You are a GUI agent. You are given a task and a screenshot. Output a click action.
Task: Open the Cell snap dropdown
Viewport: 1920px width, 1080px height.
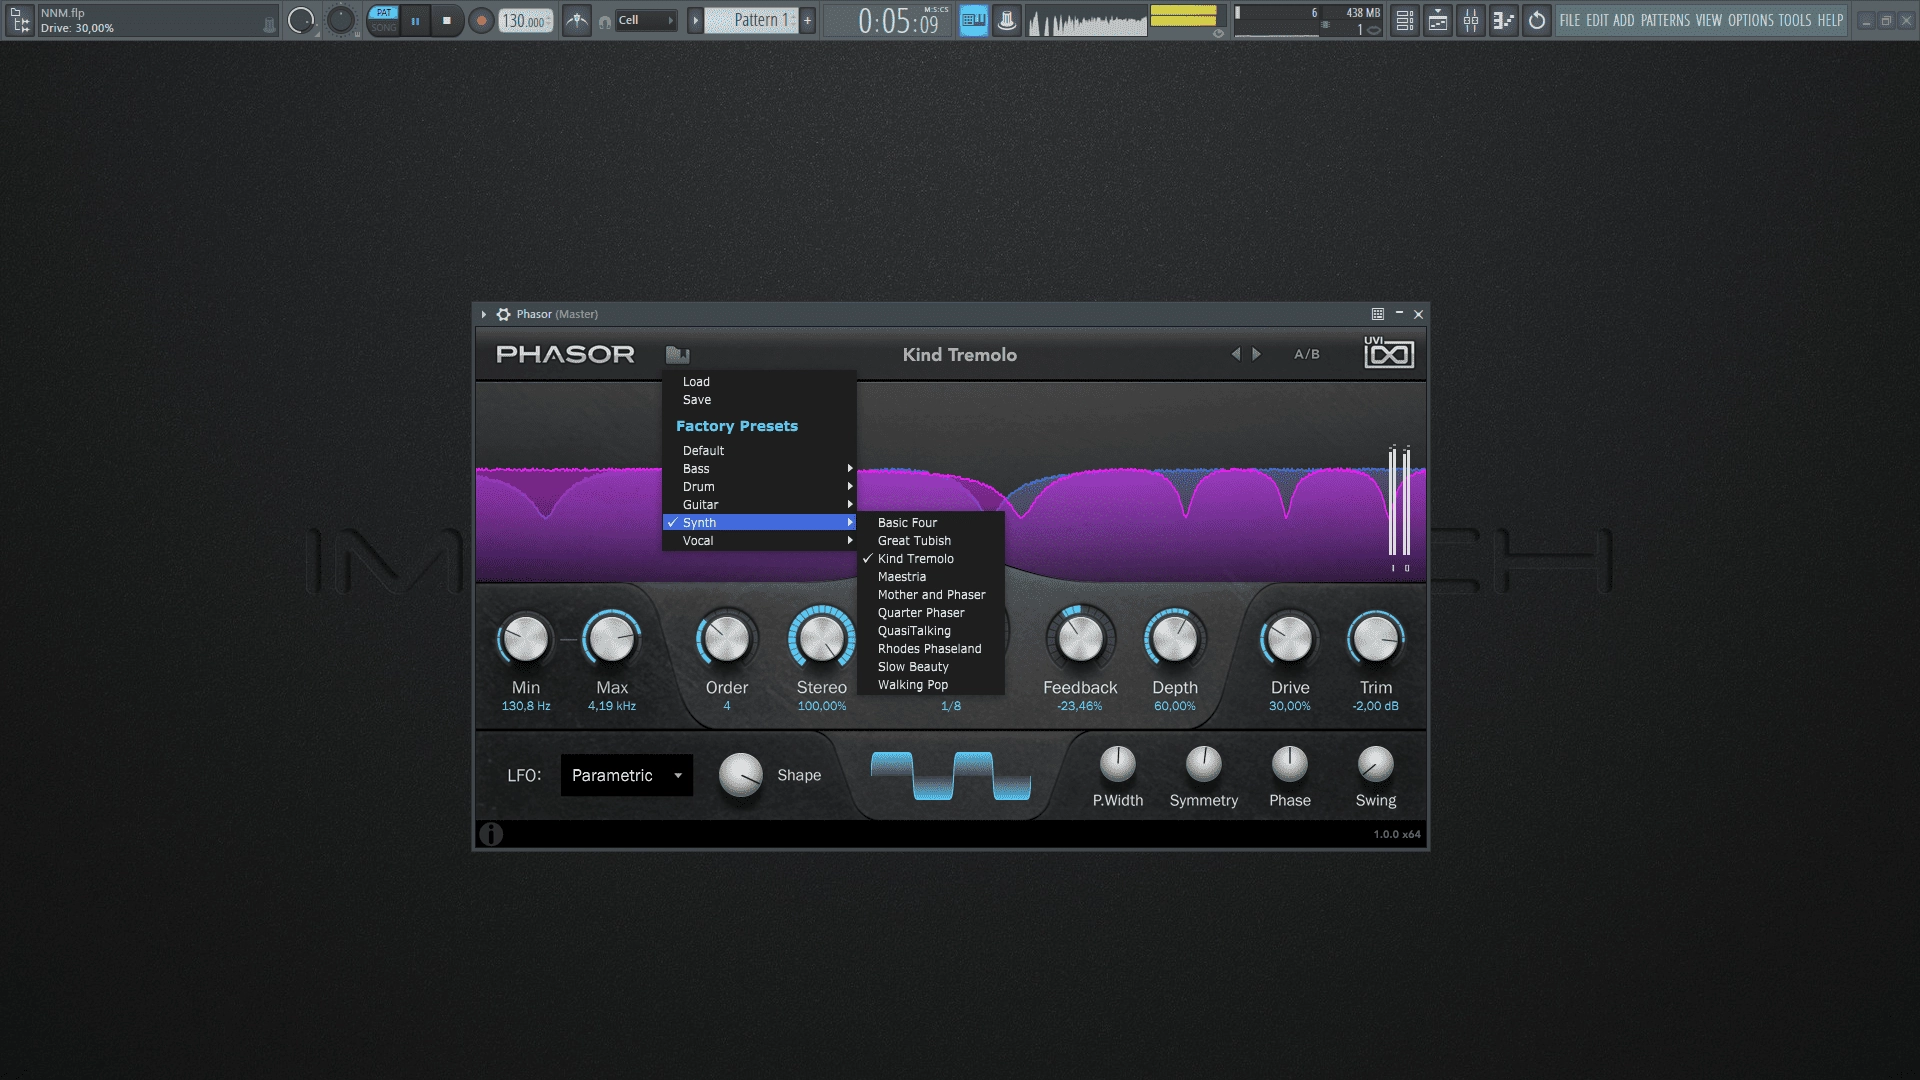646,20
